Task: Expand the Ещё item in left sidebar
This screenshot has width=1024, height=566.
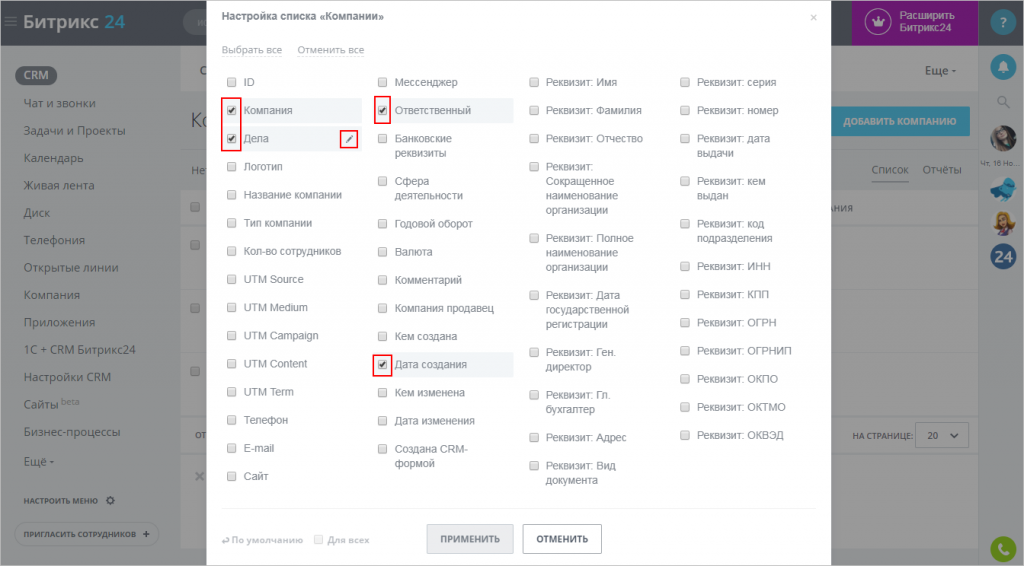Action: tap(39, 462)
